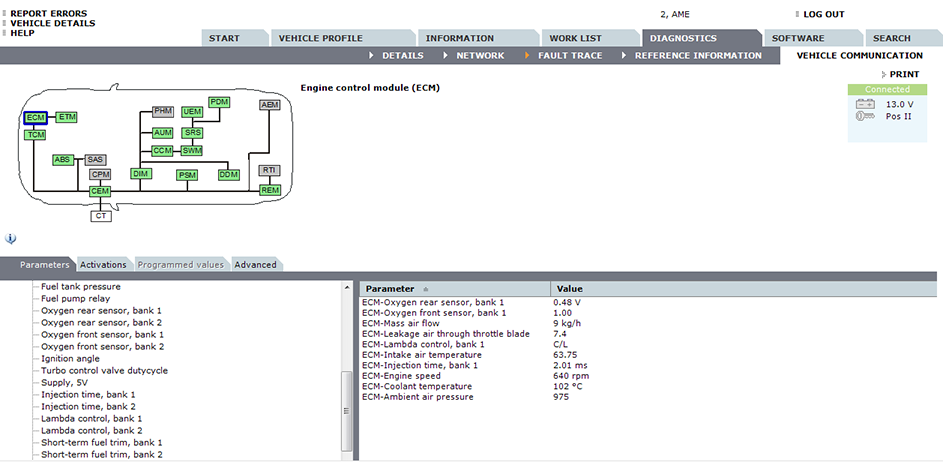The height and width of the screenshot is (462, 943).
Task: Click the info icon below the network diagram
Action: [10, 239]
